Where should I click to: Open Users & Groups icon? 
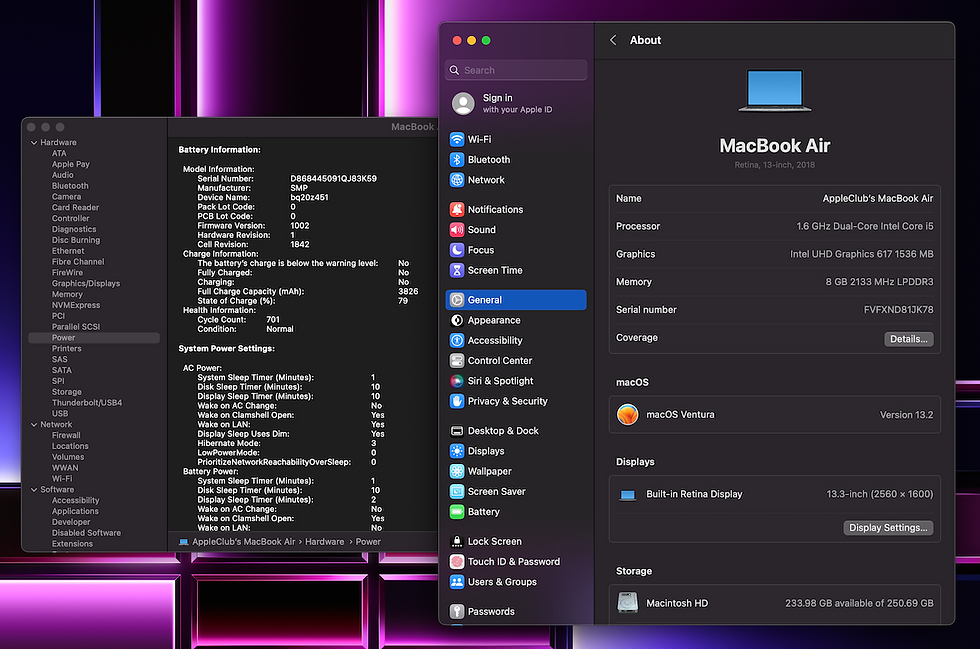457,582
